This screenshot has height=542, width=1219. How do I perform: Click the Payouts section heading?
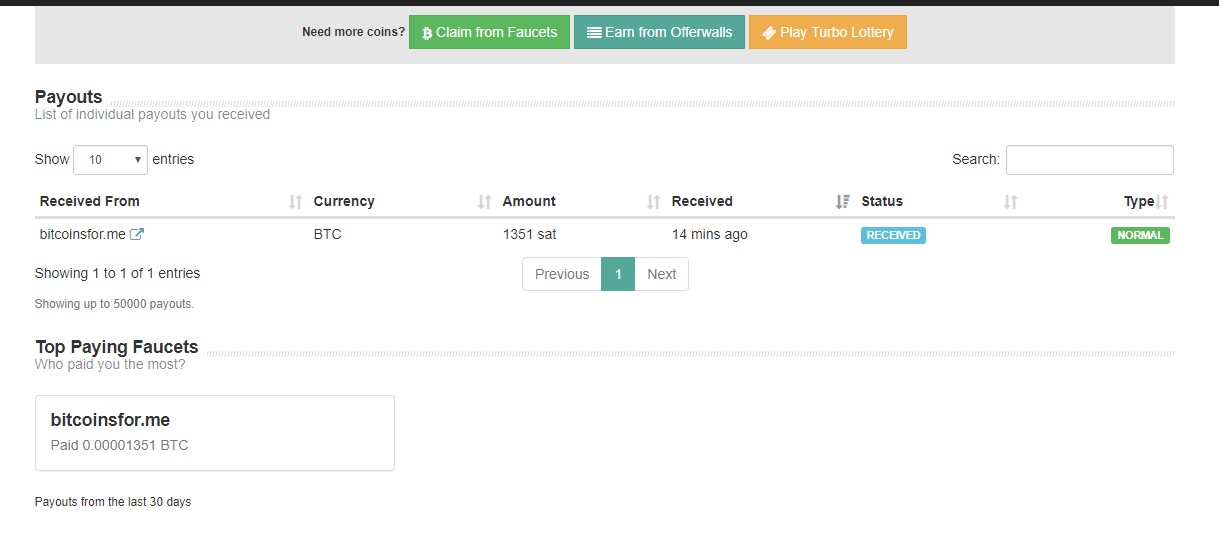68,97
